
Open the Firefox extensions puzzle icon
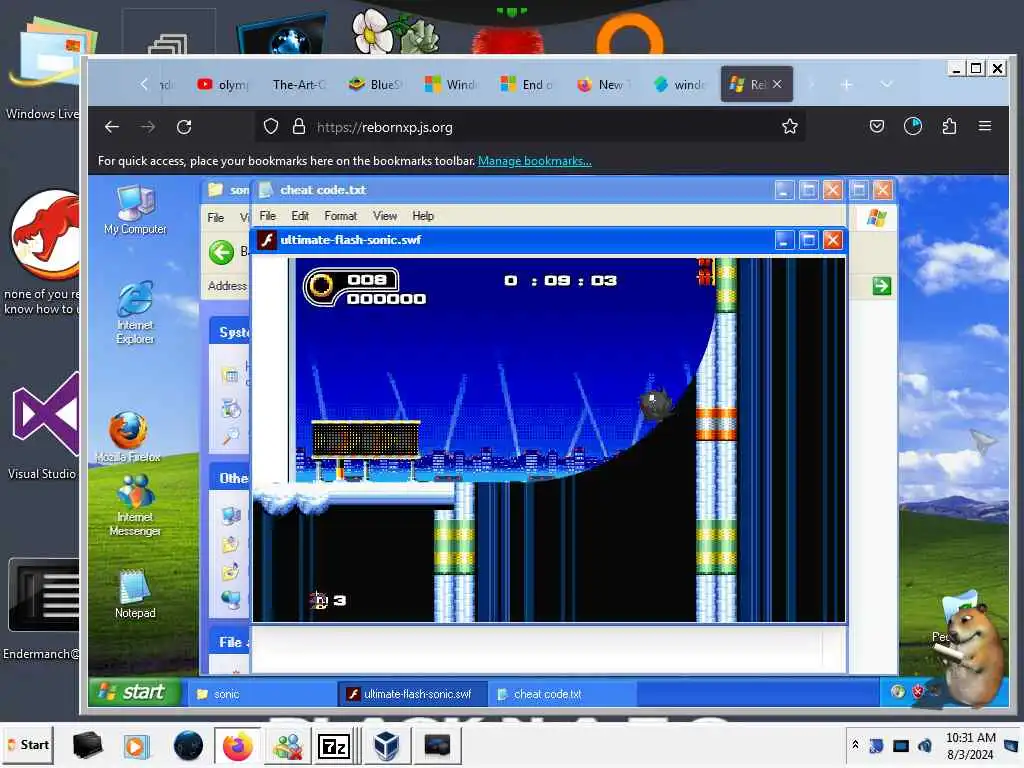(949, 126)
